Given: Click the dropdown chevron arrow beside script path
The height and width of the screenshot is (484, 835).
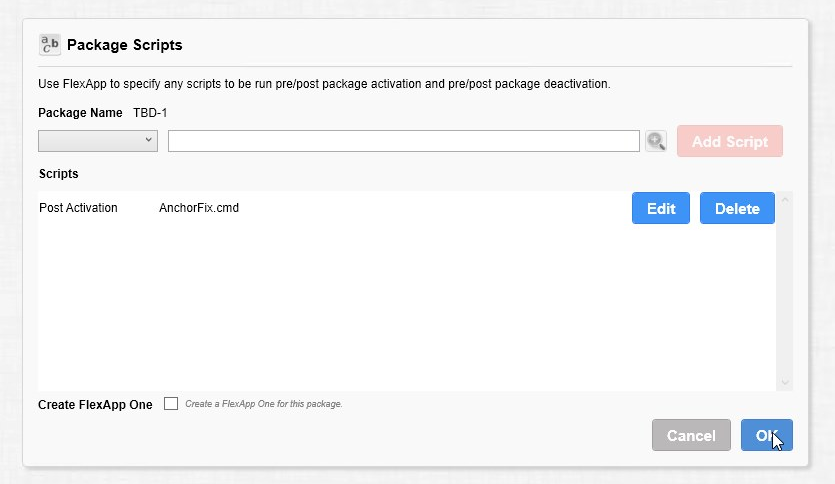Looking at the screenshot, I should click(149, 140).
